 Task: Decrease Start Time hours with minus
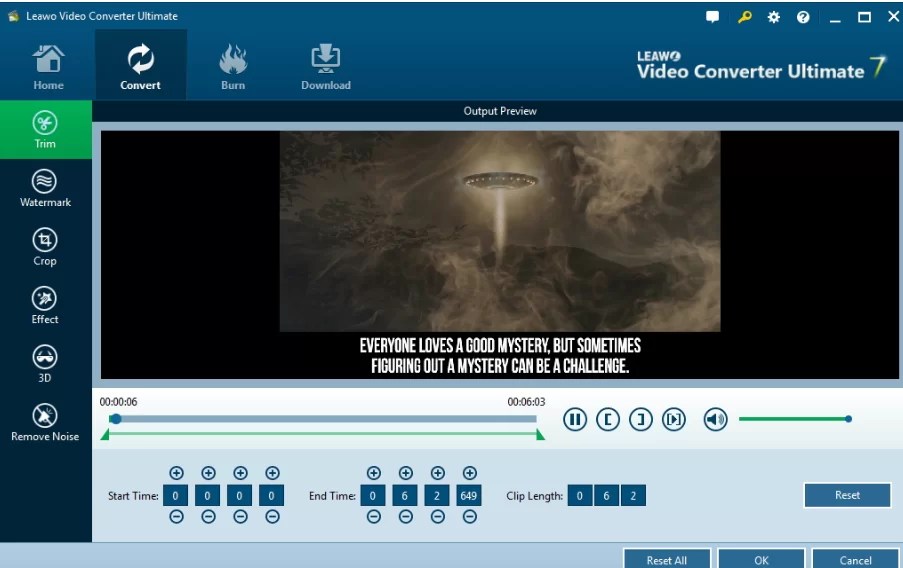coord(176,517)
